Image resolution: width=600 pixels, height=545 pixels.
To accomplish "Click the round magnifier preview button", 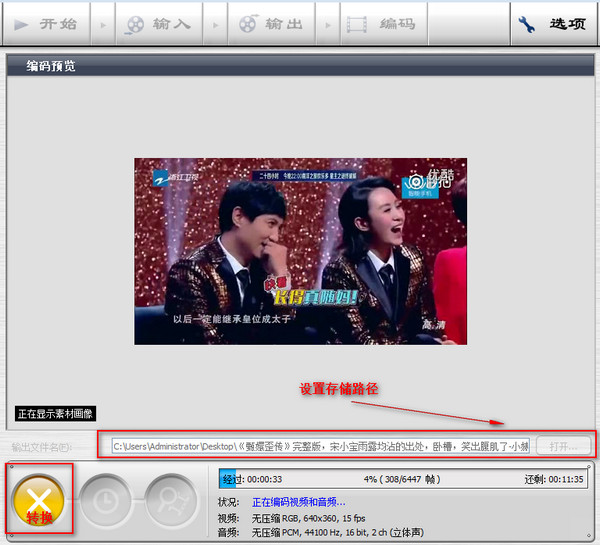I will (x=171, y=499).
